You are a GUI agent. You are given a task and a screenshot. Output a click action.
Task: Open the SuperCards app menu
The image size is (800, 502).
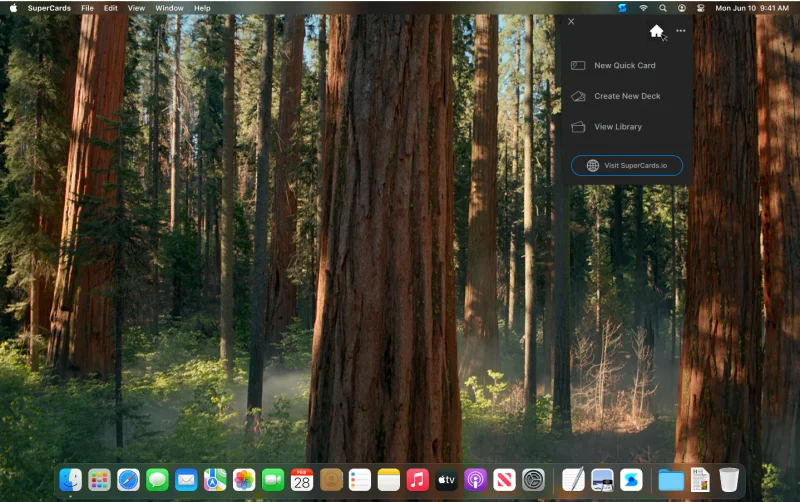point(49,8)
